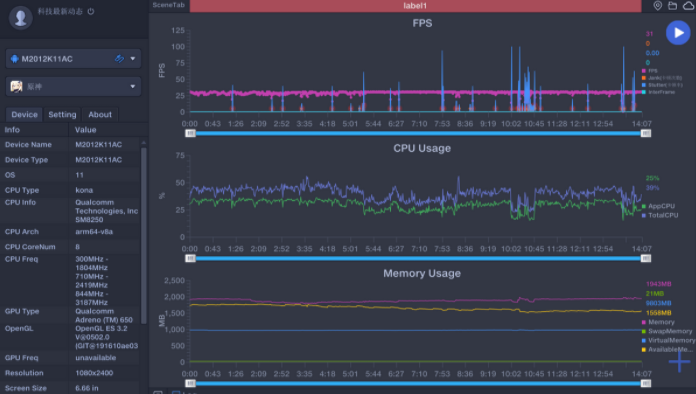Click the location marker icon in top bar
696x394 pixels.
click(658, 5)
